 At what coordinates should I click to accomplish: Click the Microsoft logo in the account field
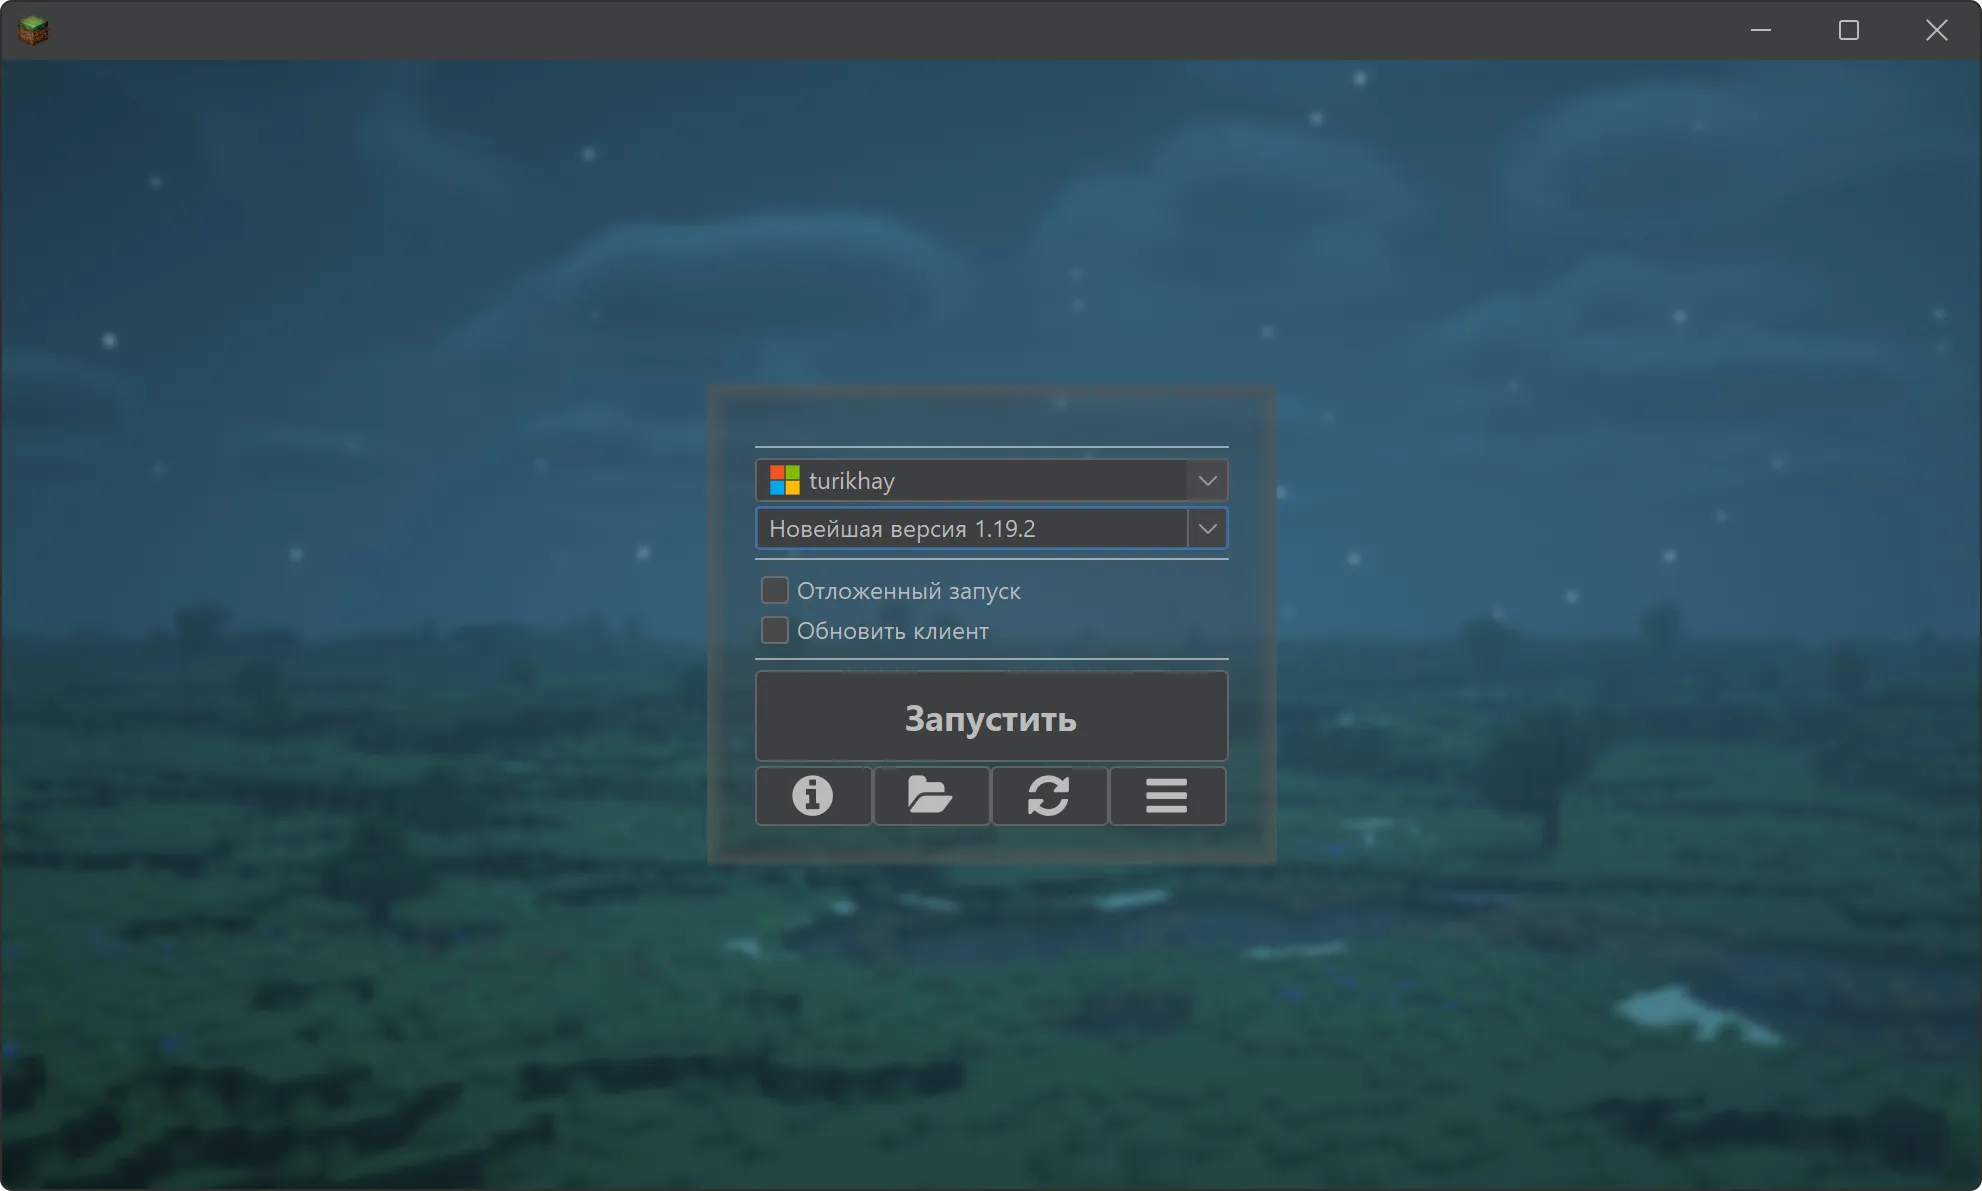point(784,480)
